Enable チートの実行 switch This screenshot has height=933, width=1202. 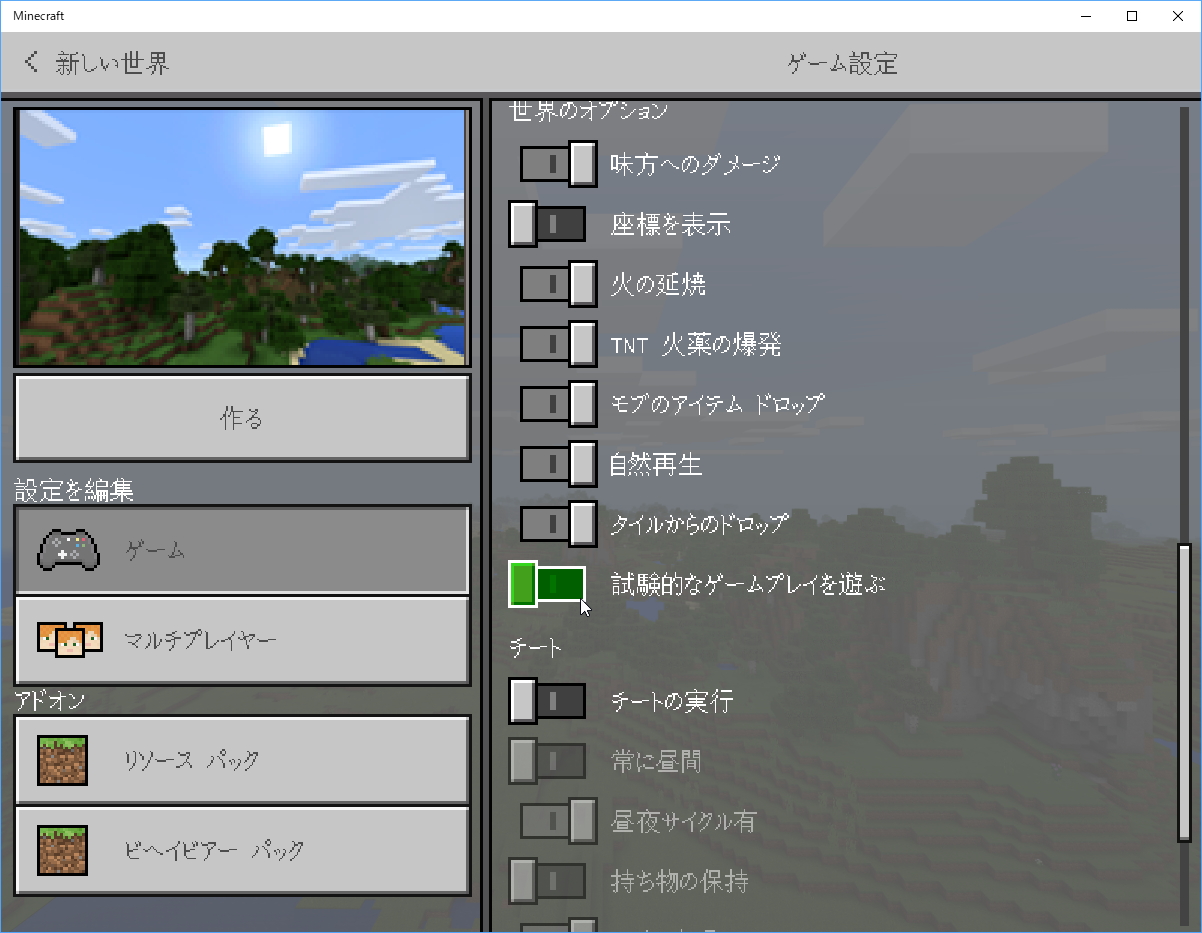(547, 701)
